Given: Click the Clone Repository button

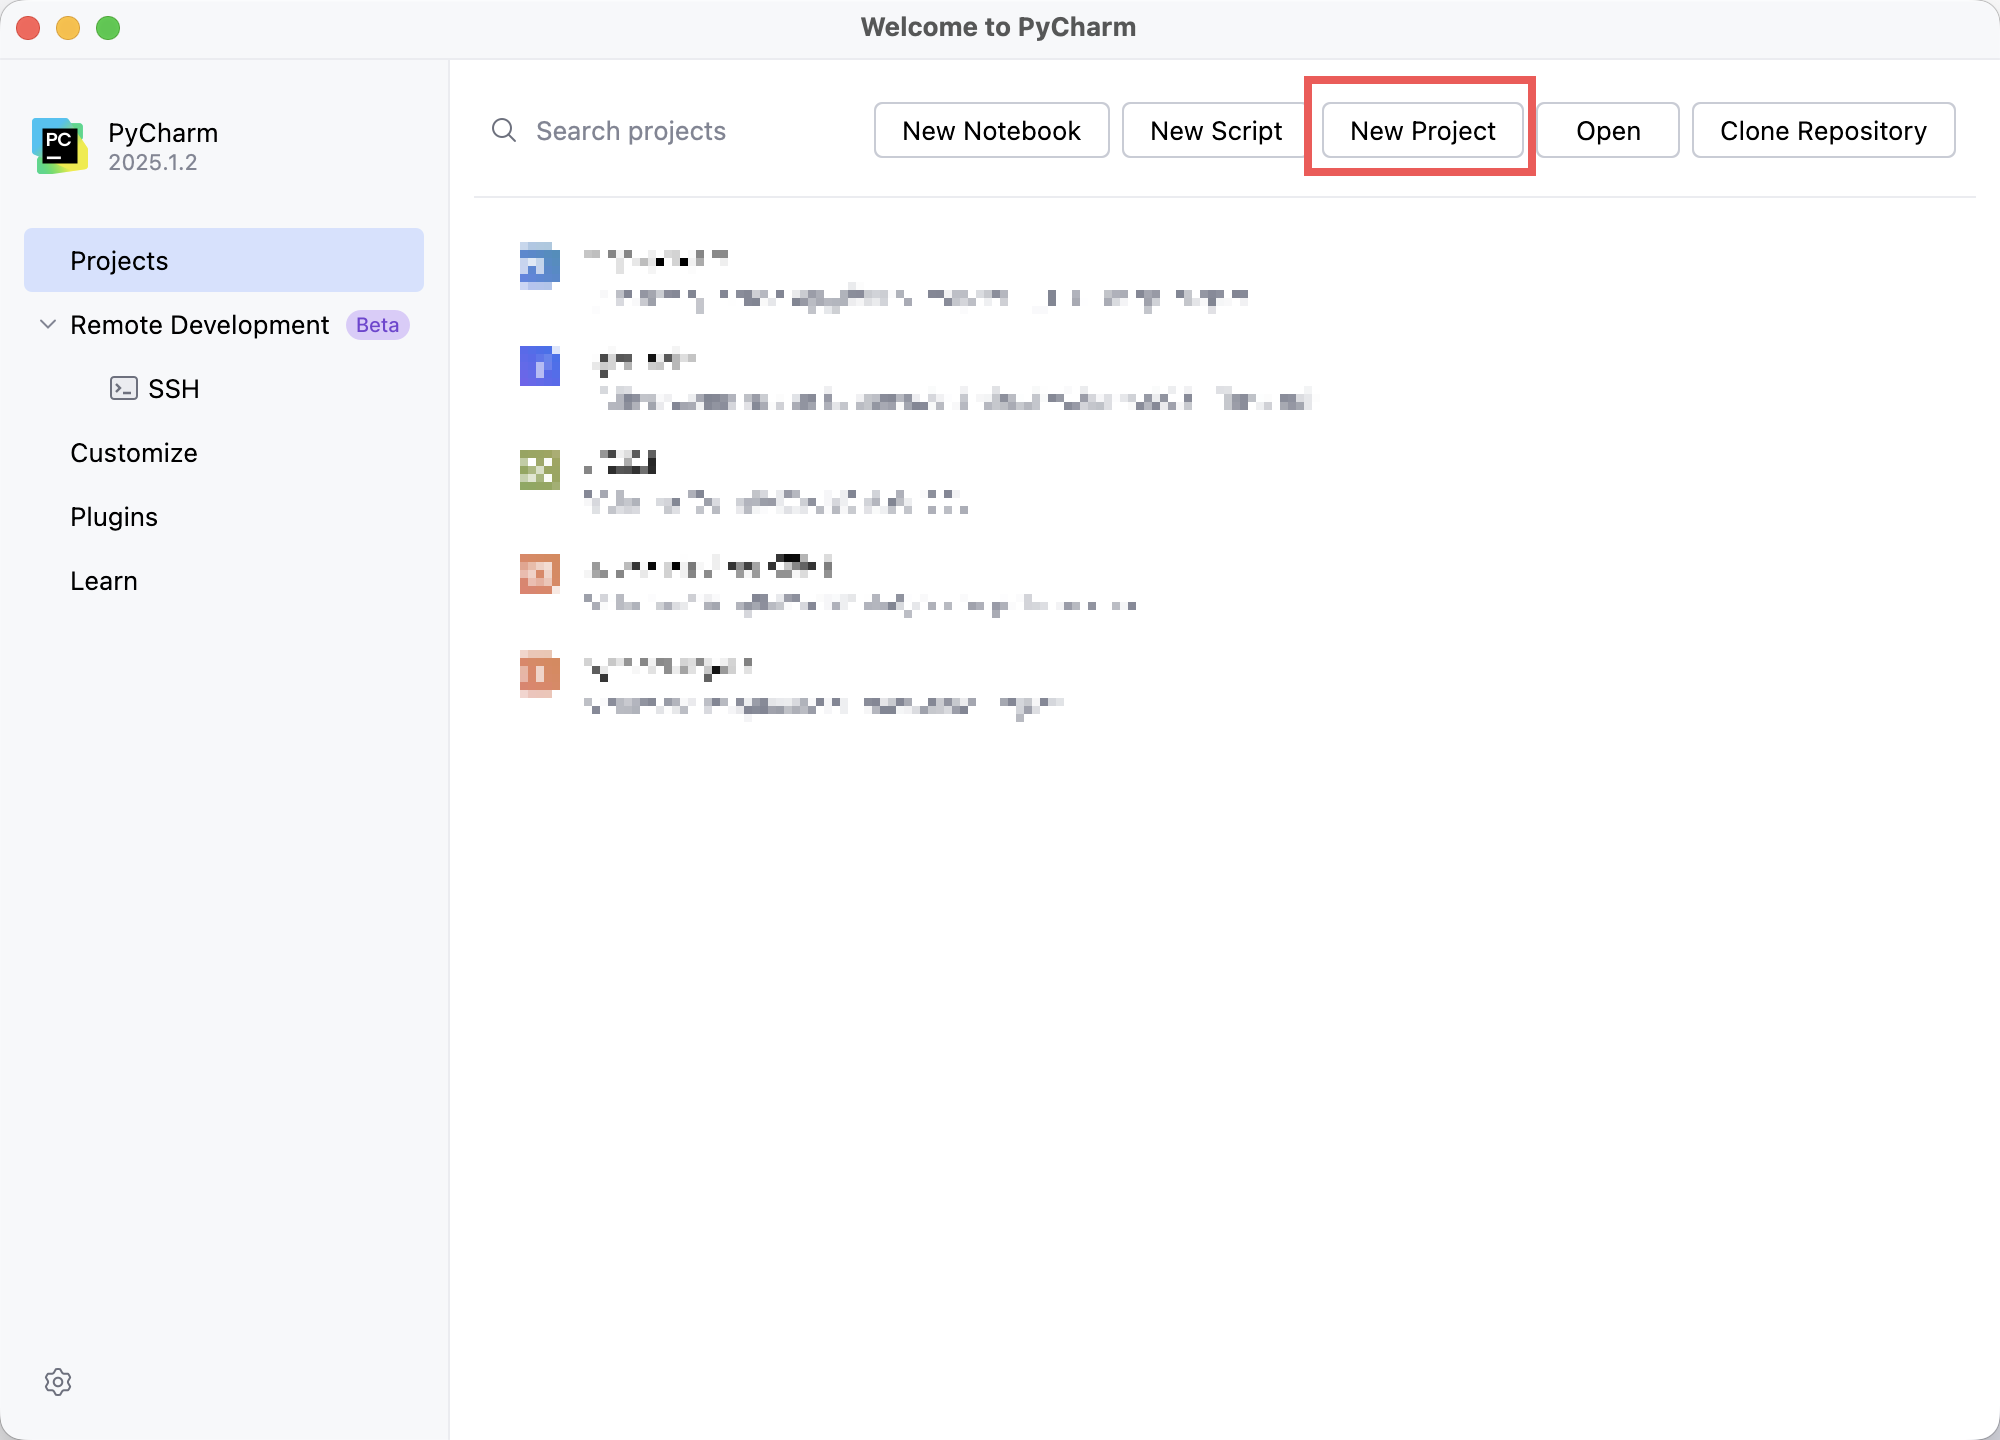Looking at the screenshot, I should pos(1823,130).
